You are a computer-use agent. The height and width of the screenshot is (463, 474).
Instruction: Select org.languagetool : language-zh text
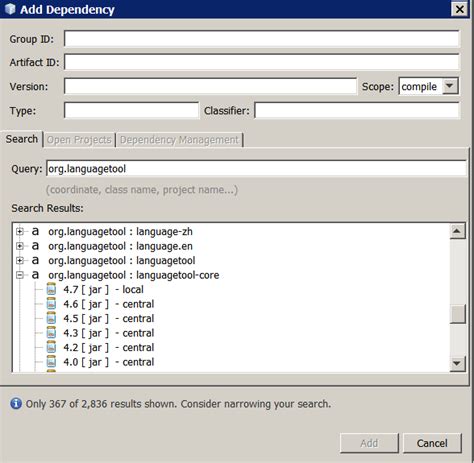pyautogui.click(x=120, y=231)
